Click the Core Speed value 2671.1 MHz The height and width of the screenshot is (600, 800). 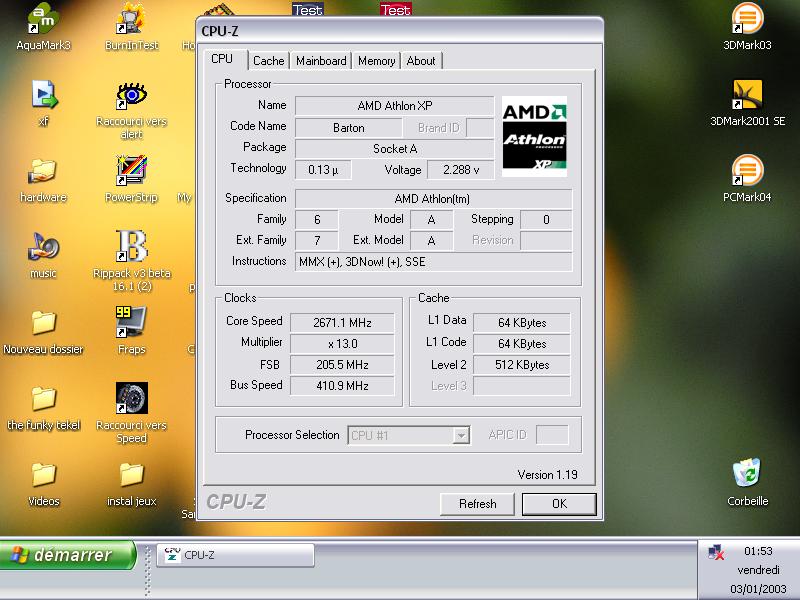[x=342, y=322]
